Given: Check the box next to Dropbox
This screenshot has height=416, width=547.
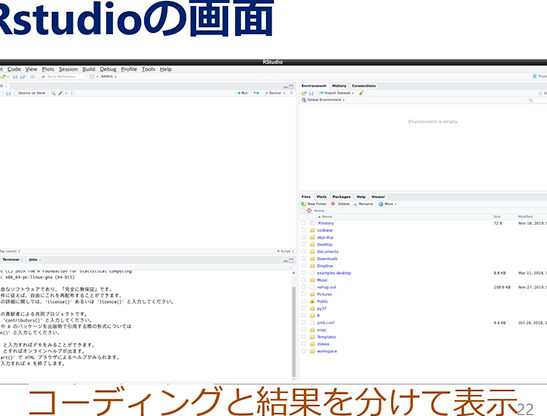Looking at the screenshot, I should (x=303, y=266).
